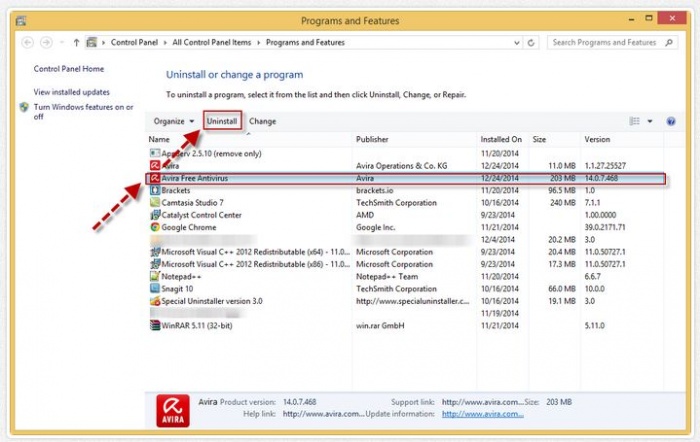Click the Camtasia Studio 7 icon
The image size is (700, 442).
(155, 203)
